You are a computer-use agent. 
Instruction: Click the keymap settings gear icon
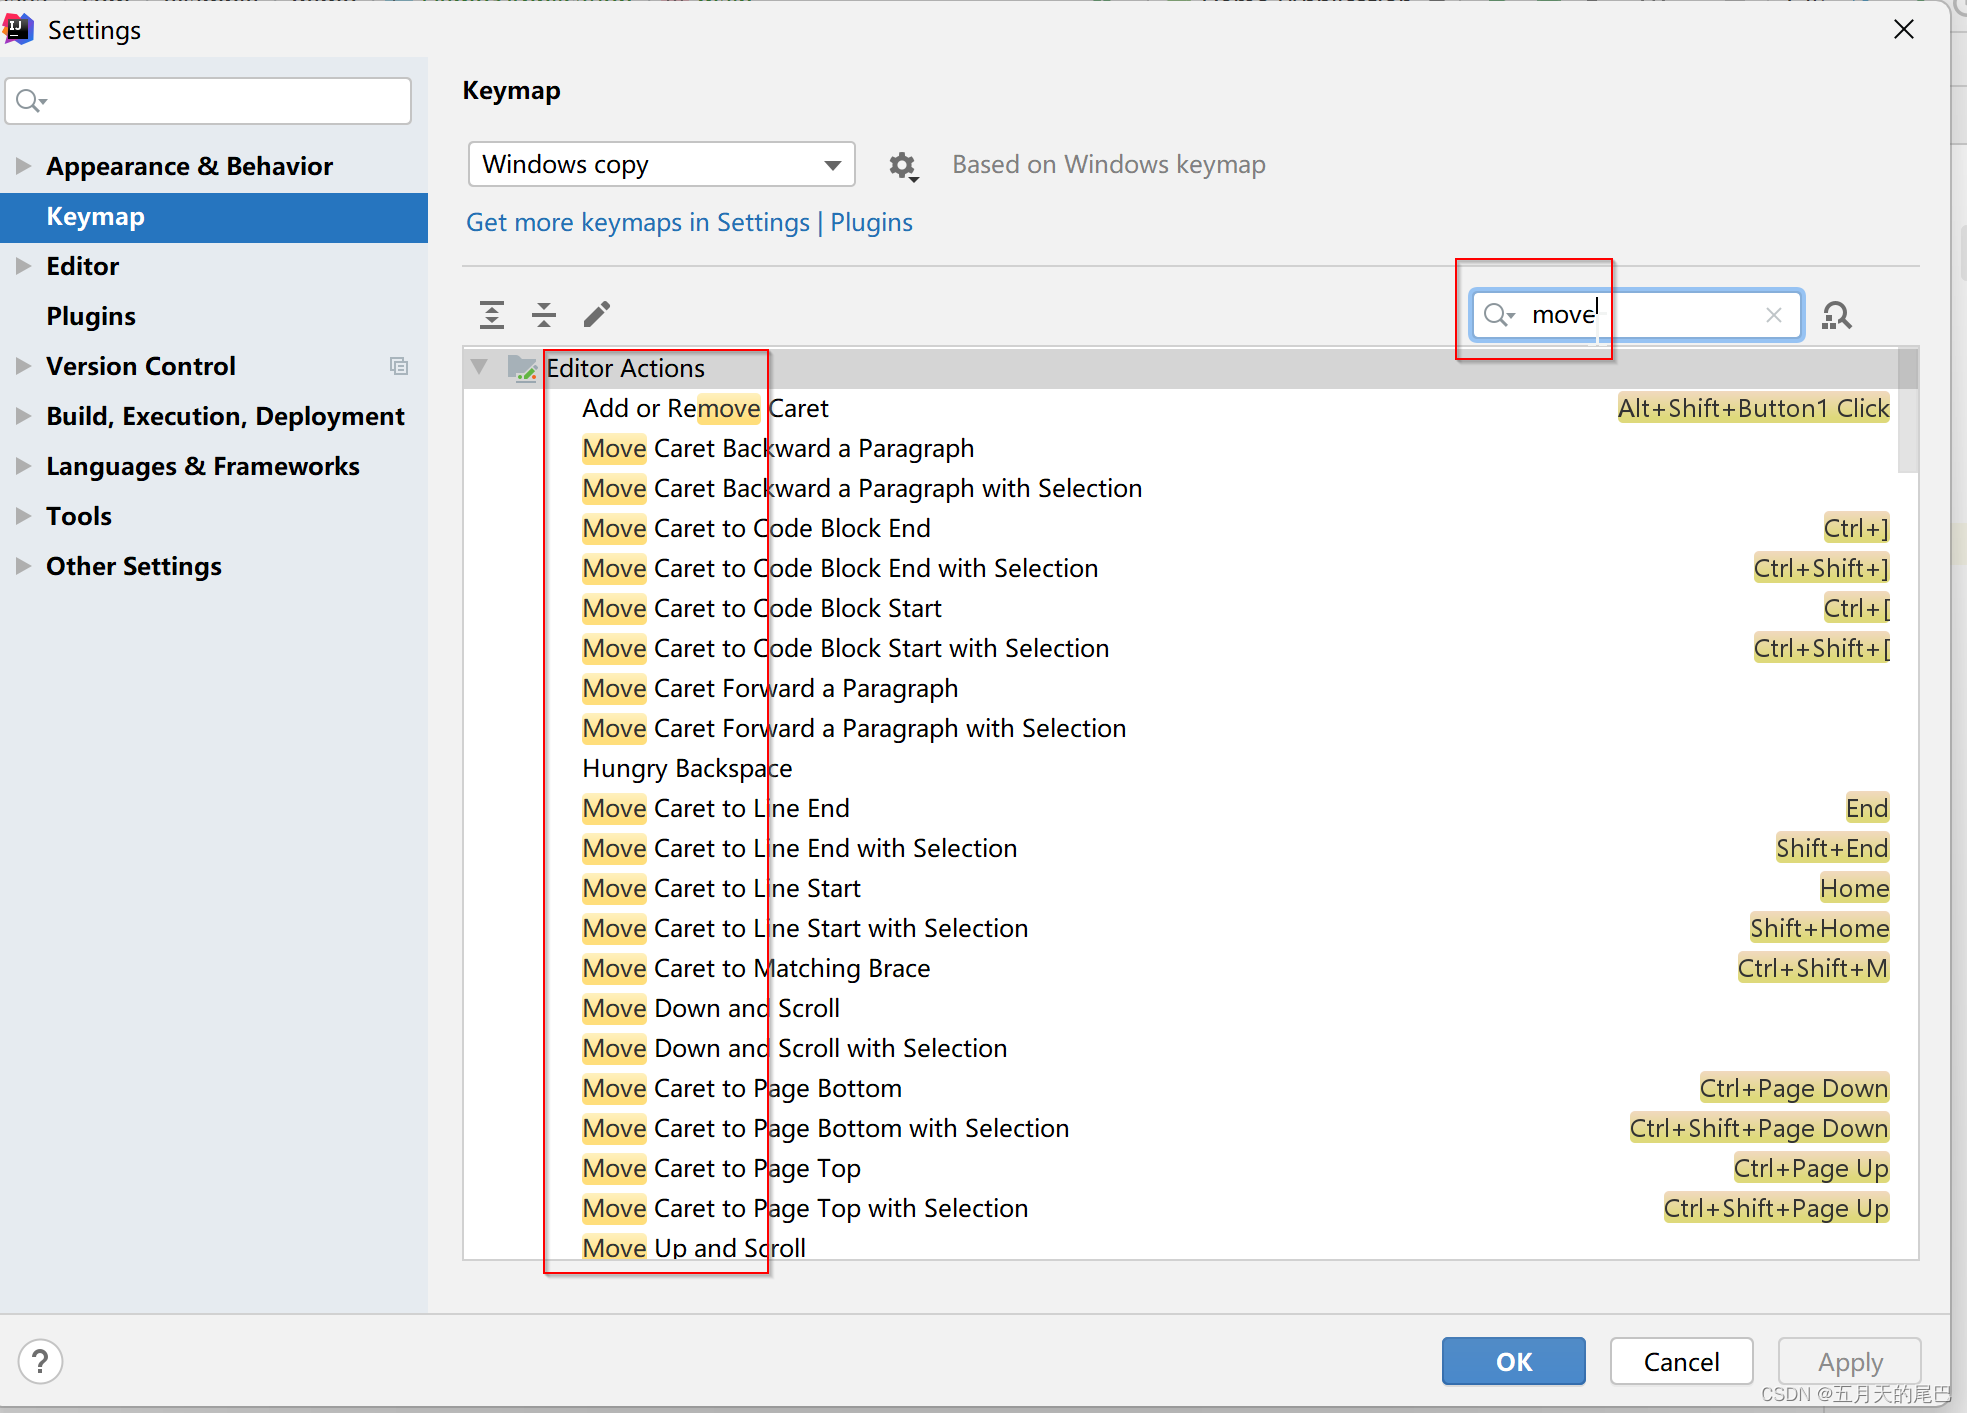[901, 165]
